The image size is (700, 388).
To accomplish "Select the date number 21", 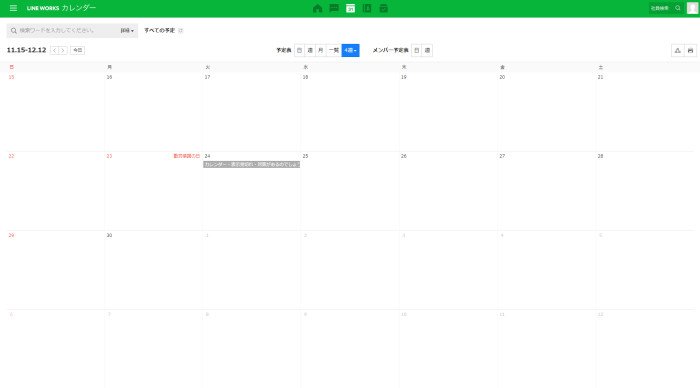I will pyautogui.click(x=600, y=77).
